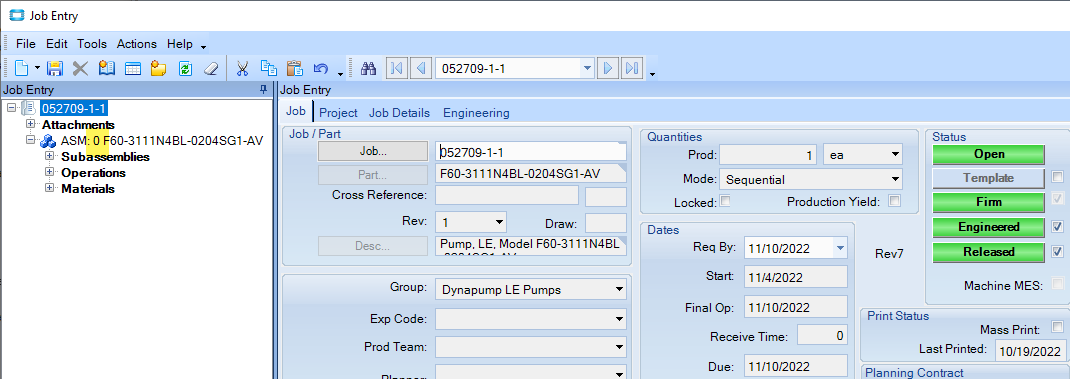This screenshot has width=1070, height=379.
Task: Click the blue assembly cubes icon
Action: [x=47, y=141]
